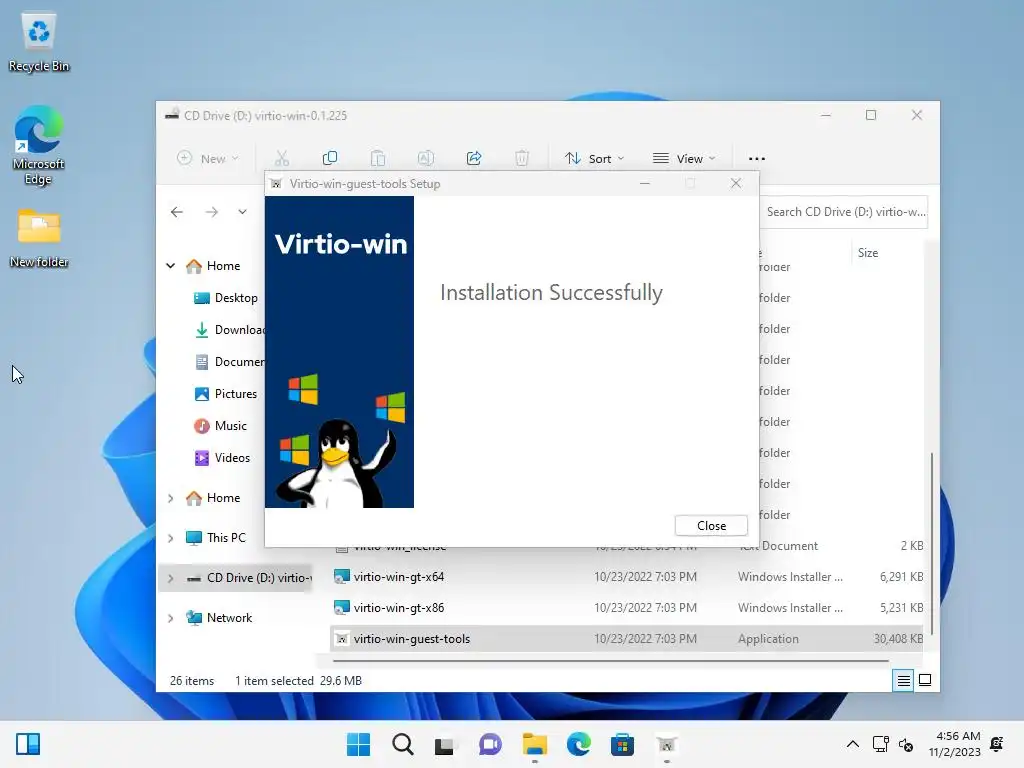Open recent locations chevron next to forward arrow
Screen dimensions: 1024x768
pos(242,212)
